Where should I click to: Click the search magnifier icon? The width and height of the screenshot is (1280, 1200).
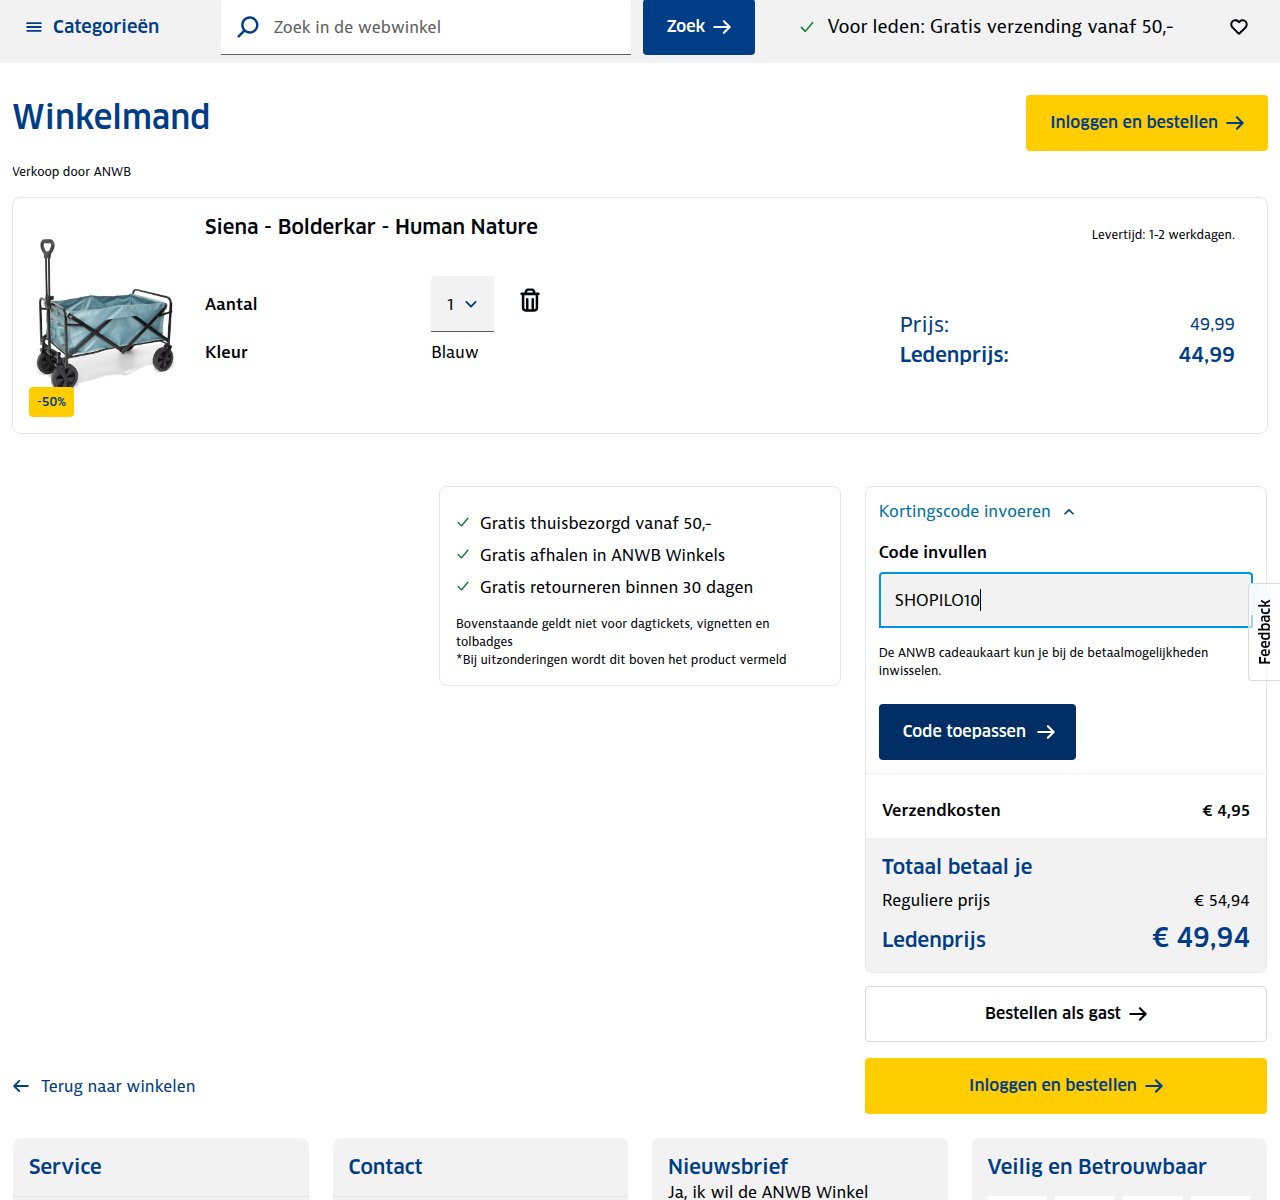pos(248,27)
